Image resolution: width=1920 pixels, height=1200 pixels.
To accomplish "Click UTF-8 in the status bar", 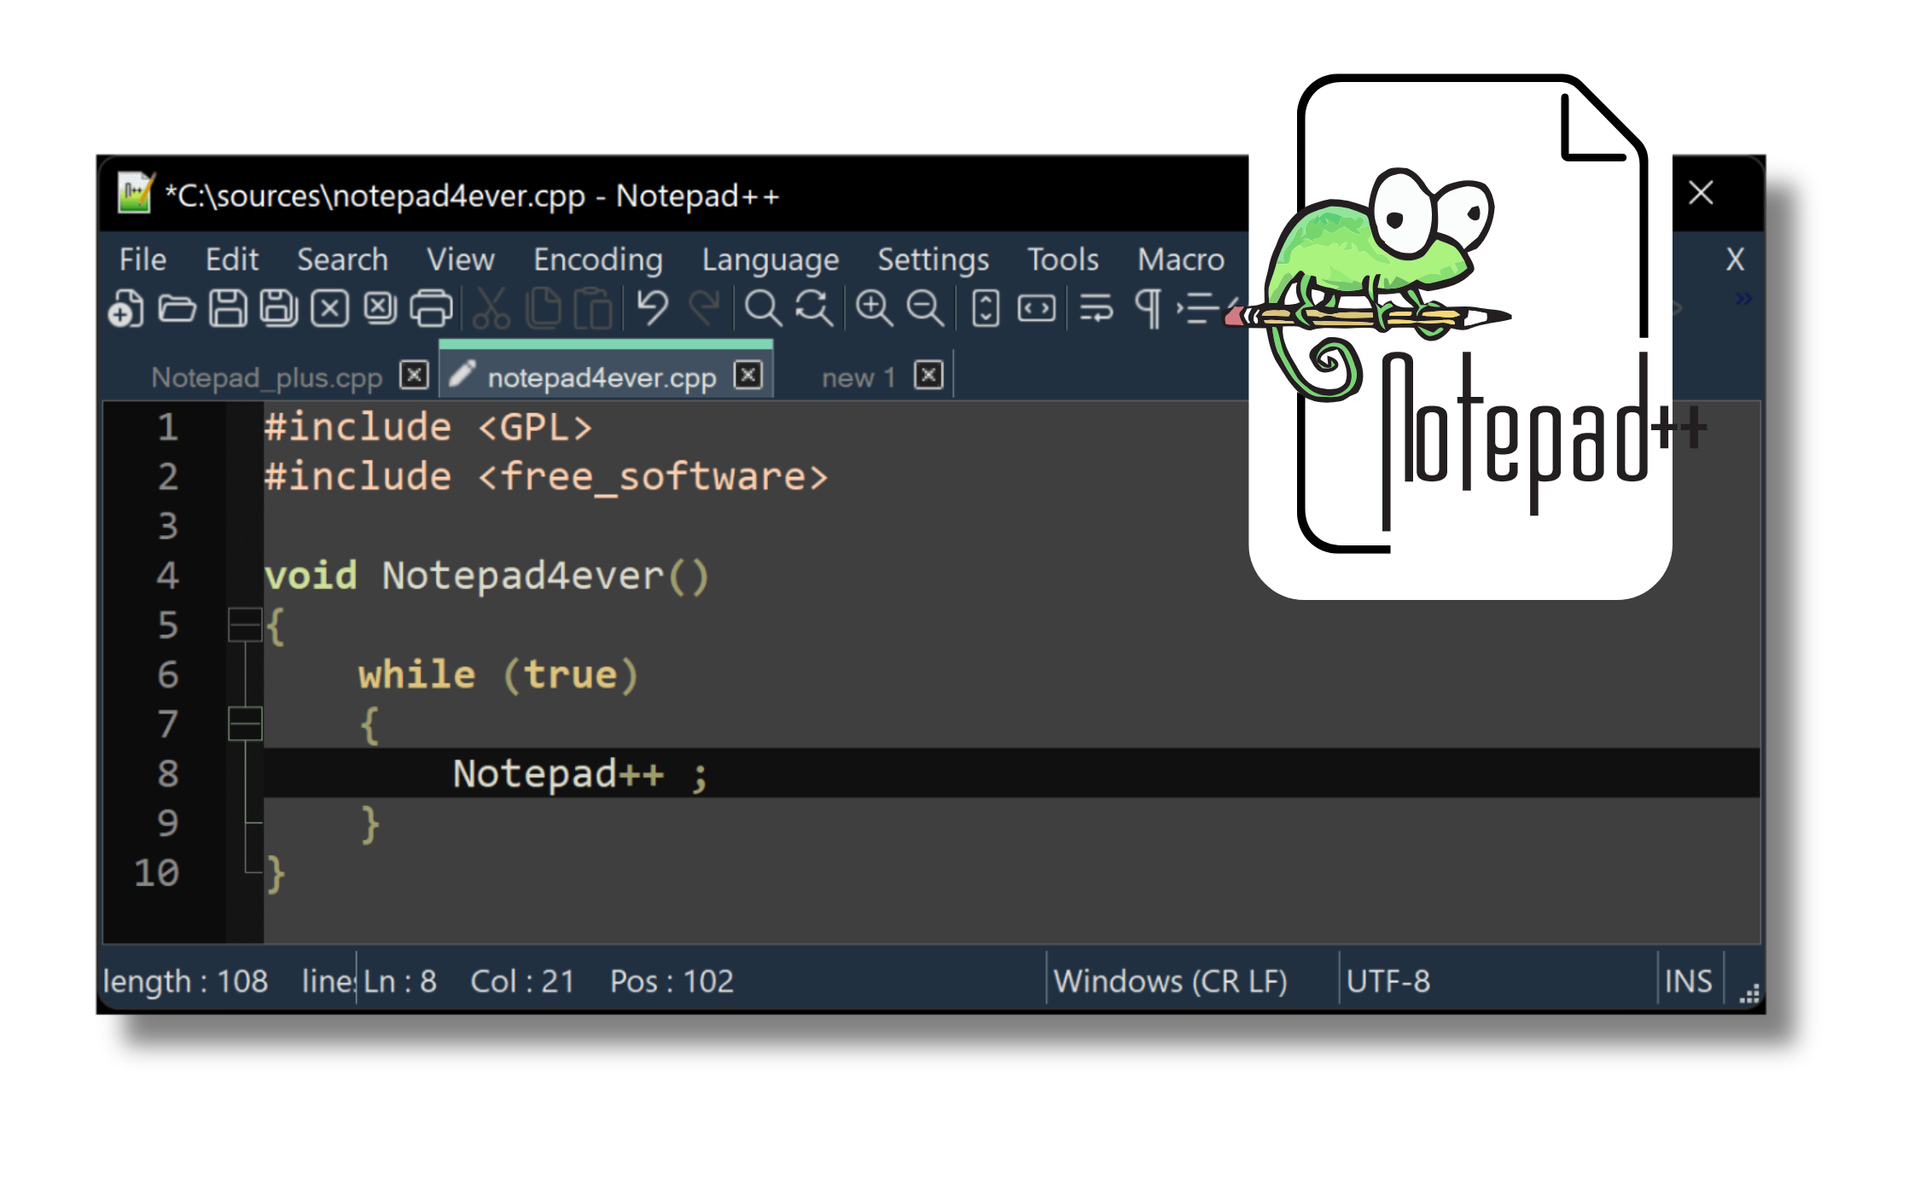I will (1390, 981).
